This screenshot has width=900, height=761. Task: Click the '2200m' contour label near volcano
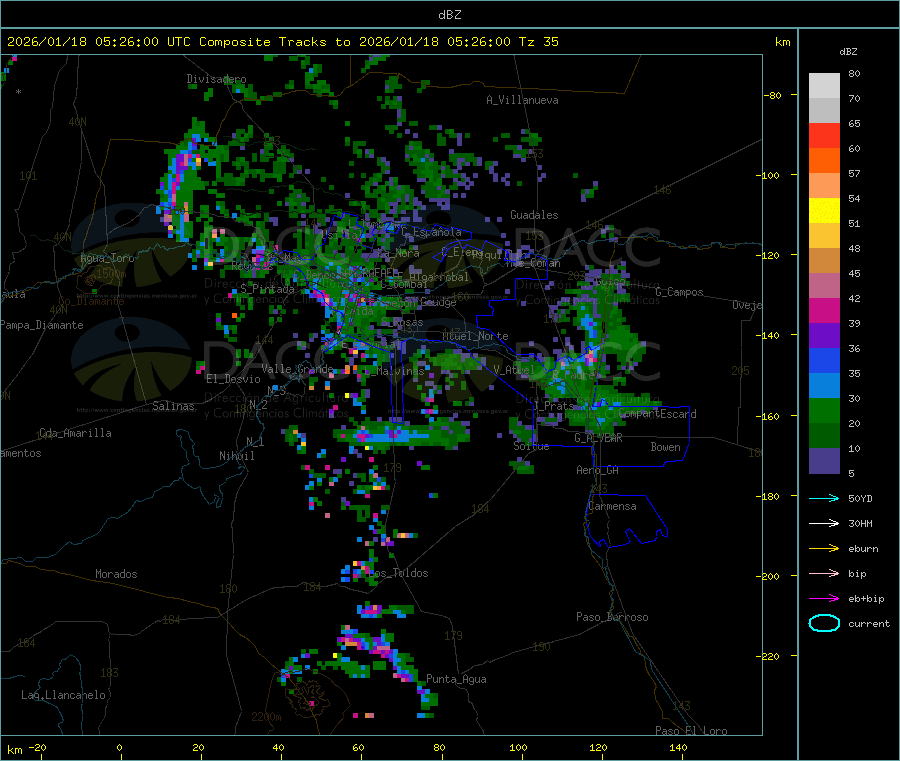click(x=266, y=717)
